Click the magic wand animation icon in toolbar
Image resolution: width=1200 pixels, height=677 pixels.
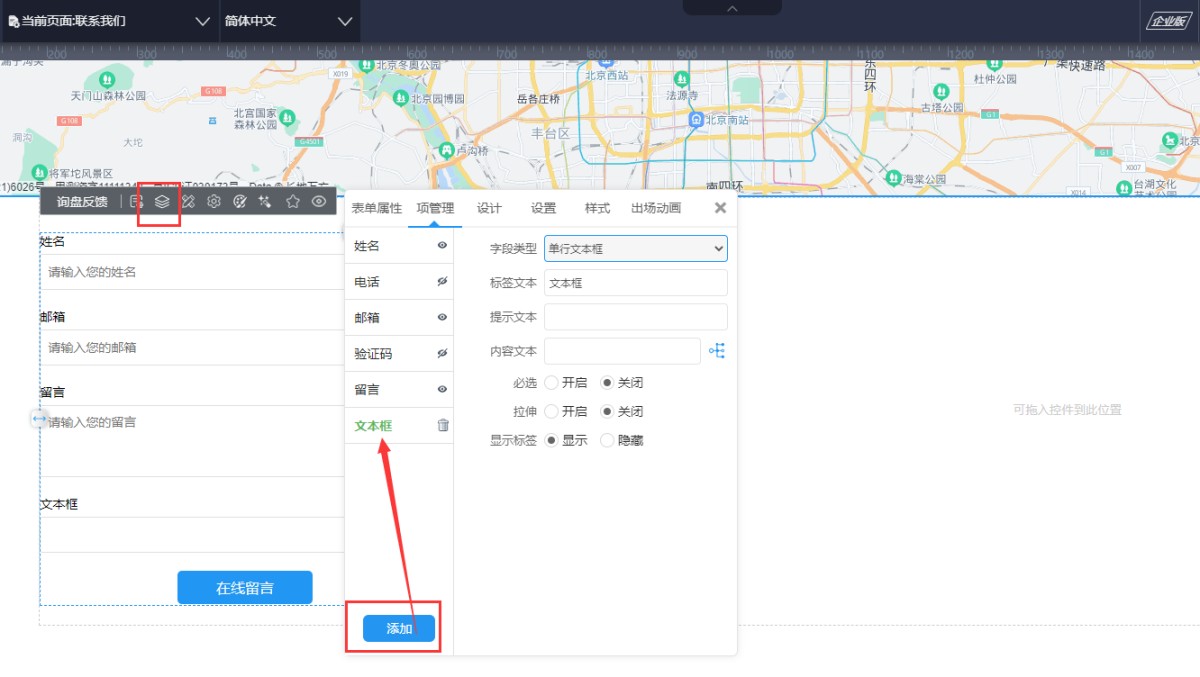265,202
